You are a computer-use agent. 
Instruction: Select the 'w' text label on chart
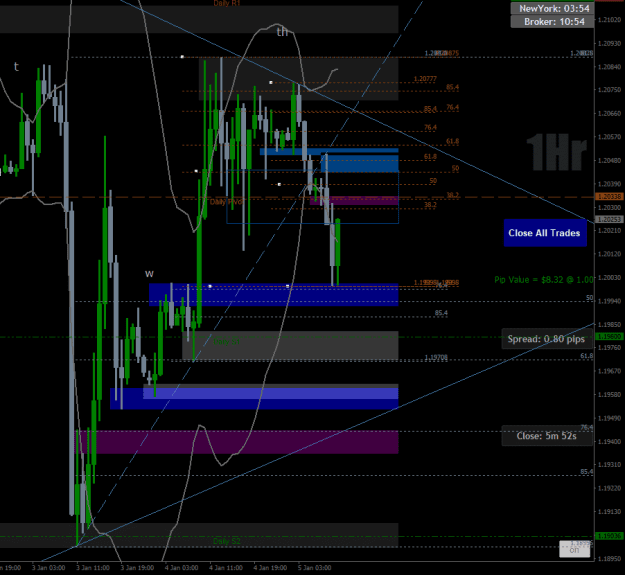point(149,274)
